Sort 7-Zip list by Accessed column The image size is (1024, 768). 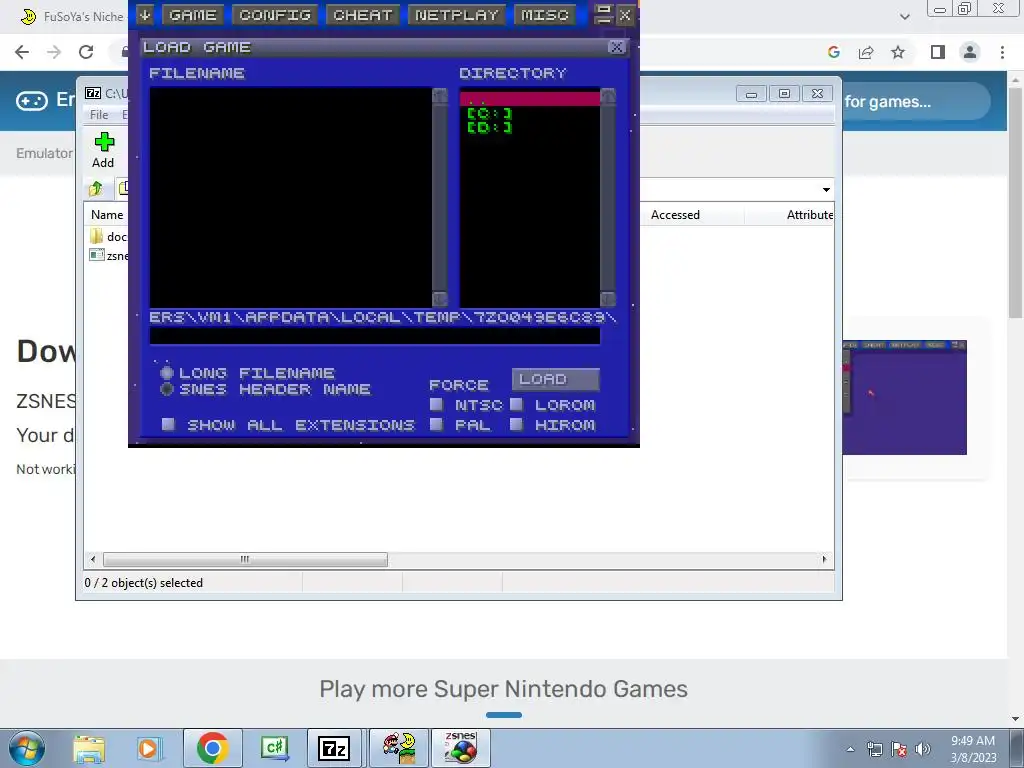coord(675,215)
